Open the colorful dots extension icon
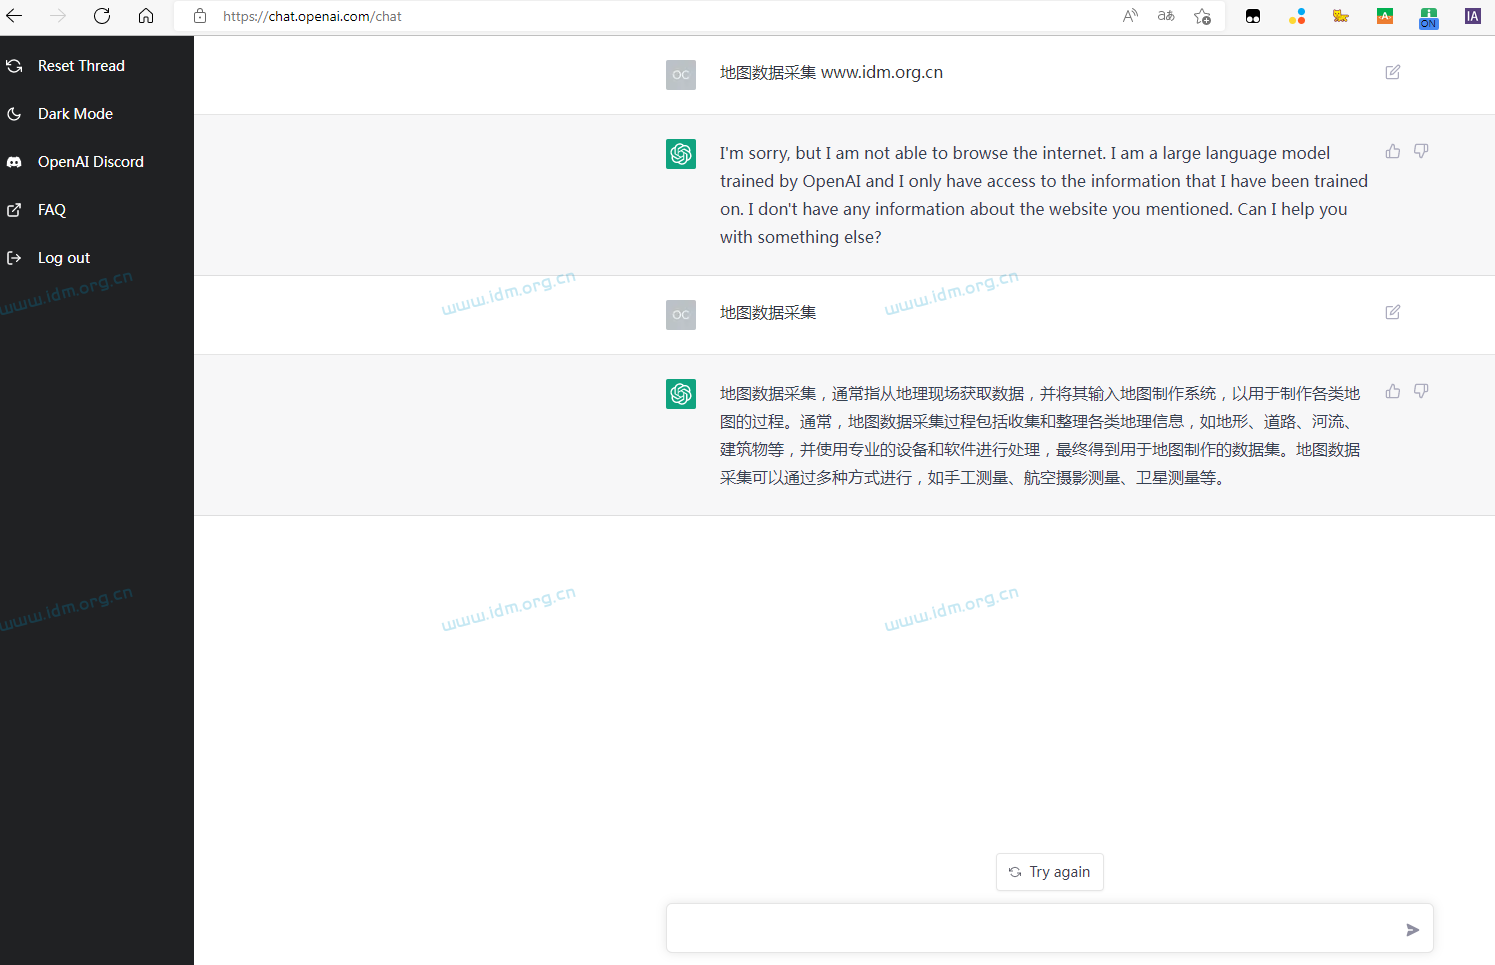 1297,16
